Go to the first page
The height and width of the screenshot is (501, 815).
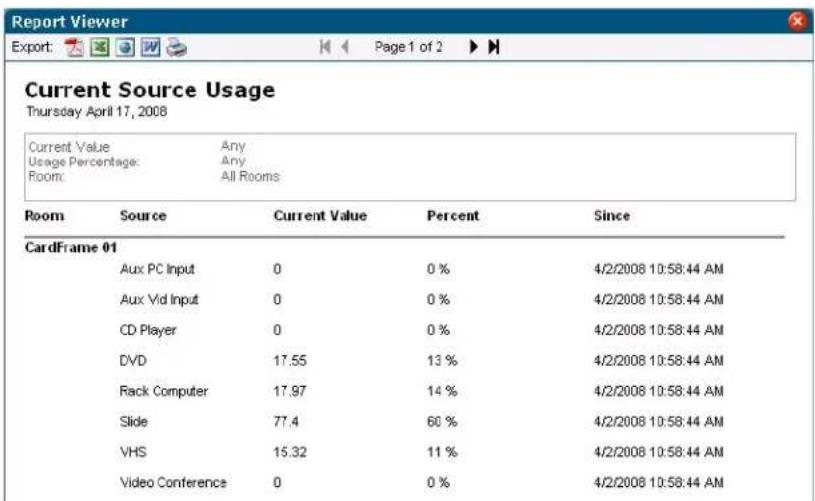[325, 47]
